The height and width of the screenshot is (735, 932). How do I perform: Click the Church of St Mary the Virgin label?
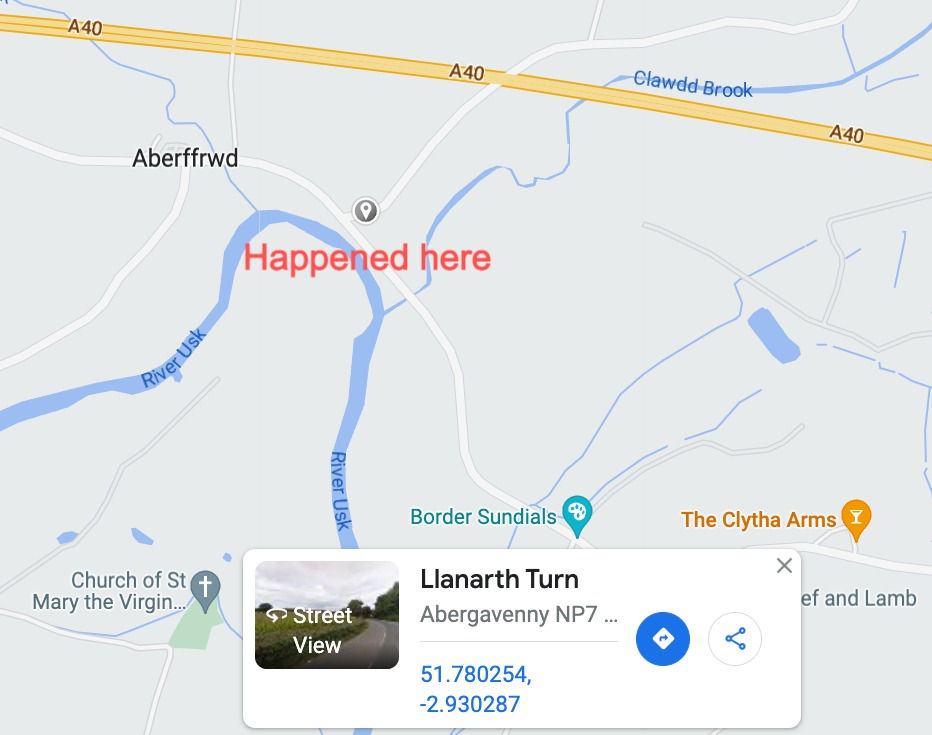110,591
